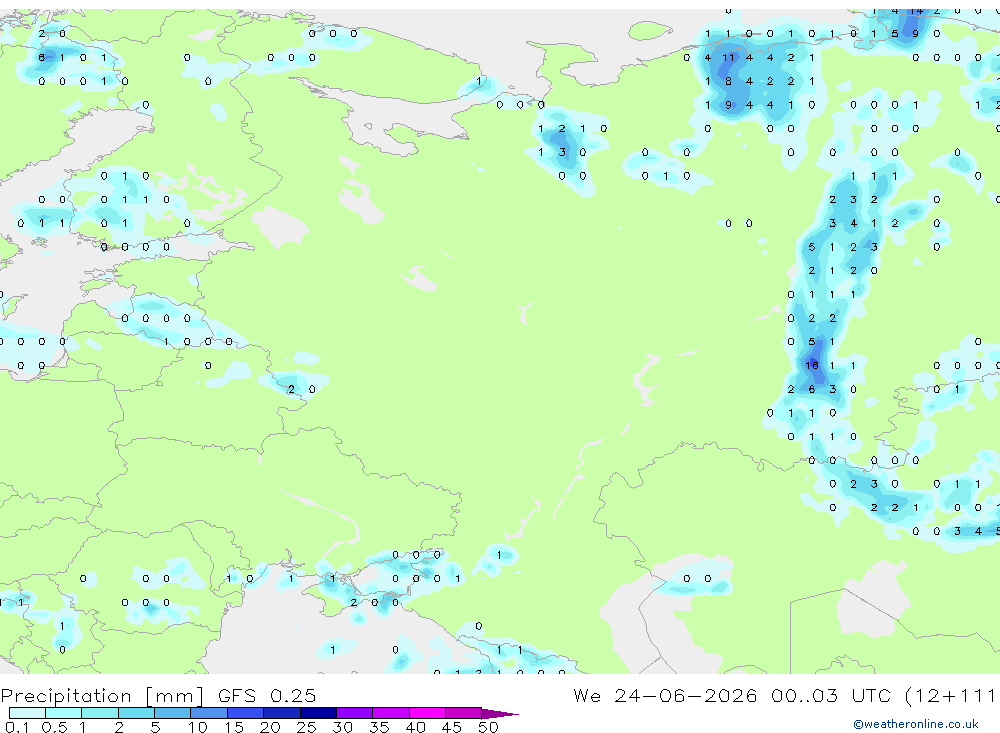This screenshot has width=1000, height=733.
Task: Click the "00..03 UTC" time label
Action: point(831,696)
